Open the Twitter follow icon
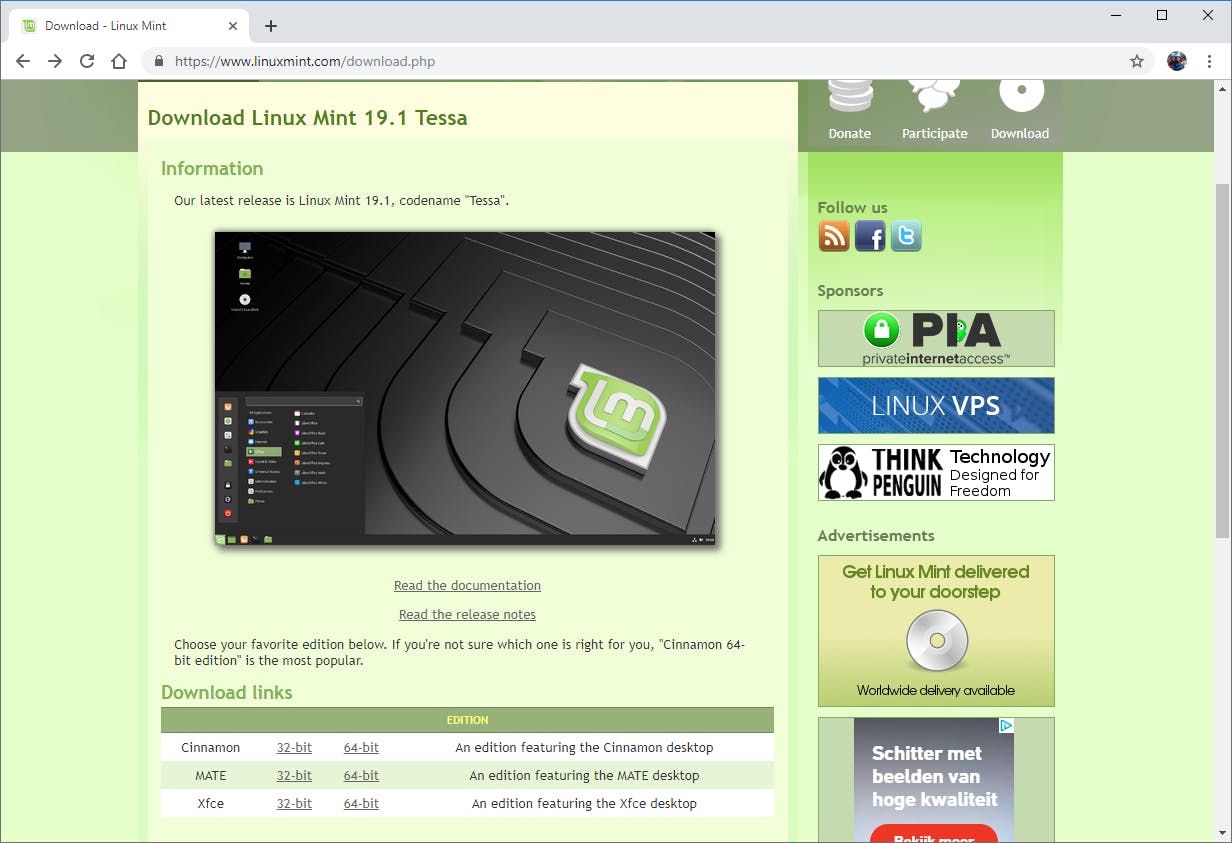 (x=906, y=236)
